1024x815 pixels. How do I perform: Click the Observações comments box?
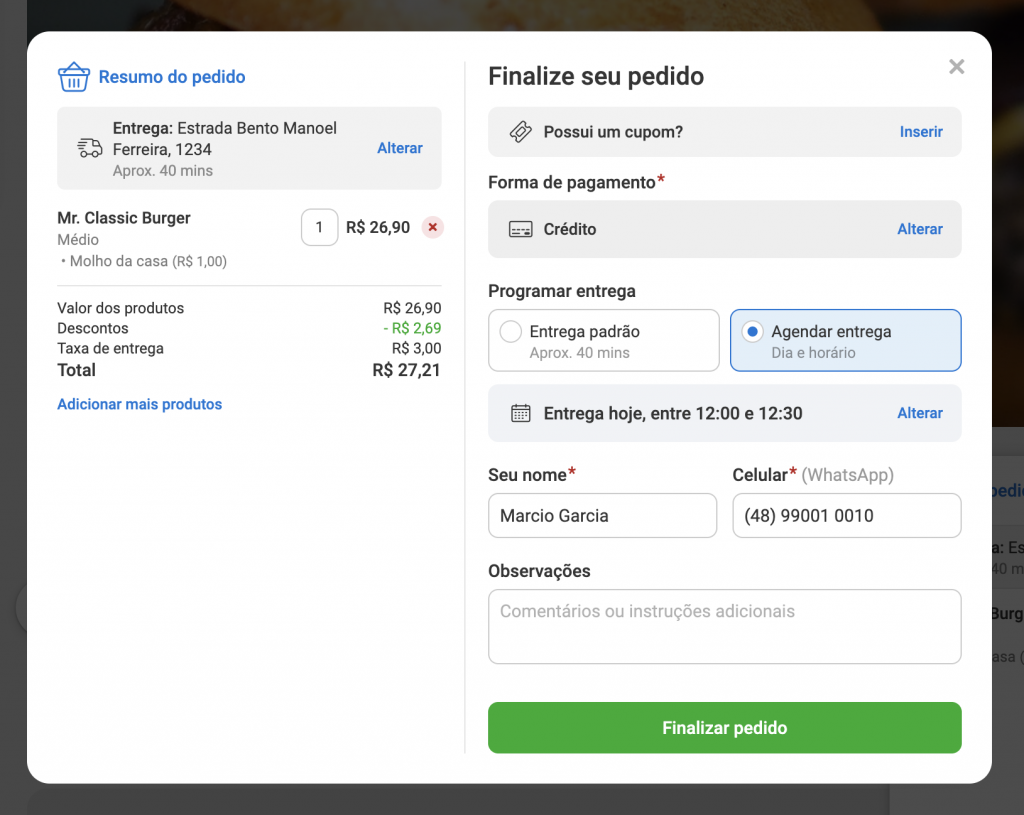click(724, 626)
